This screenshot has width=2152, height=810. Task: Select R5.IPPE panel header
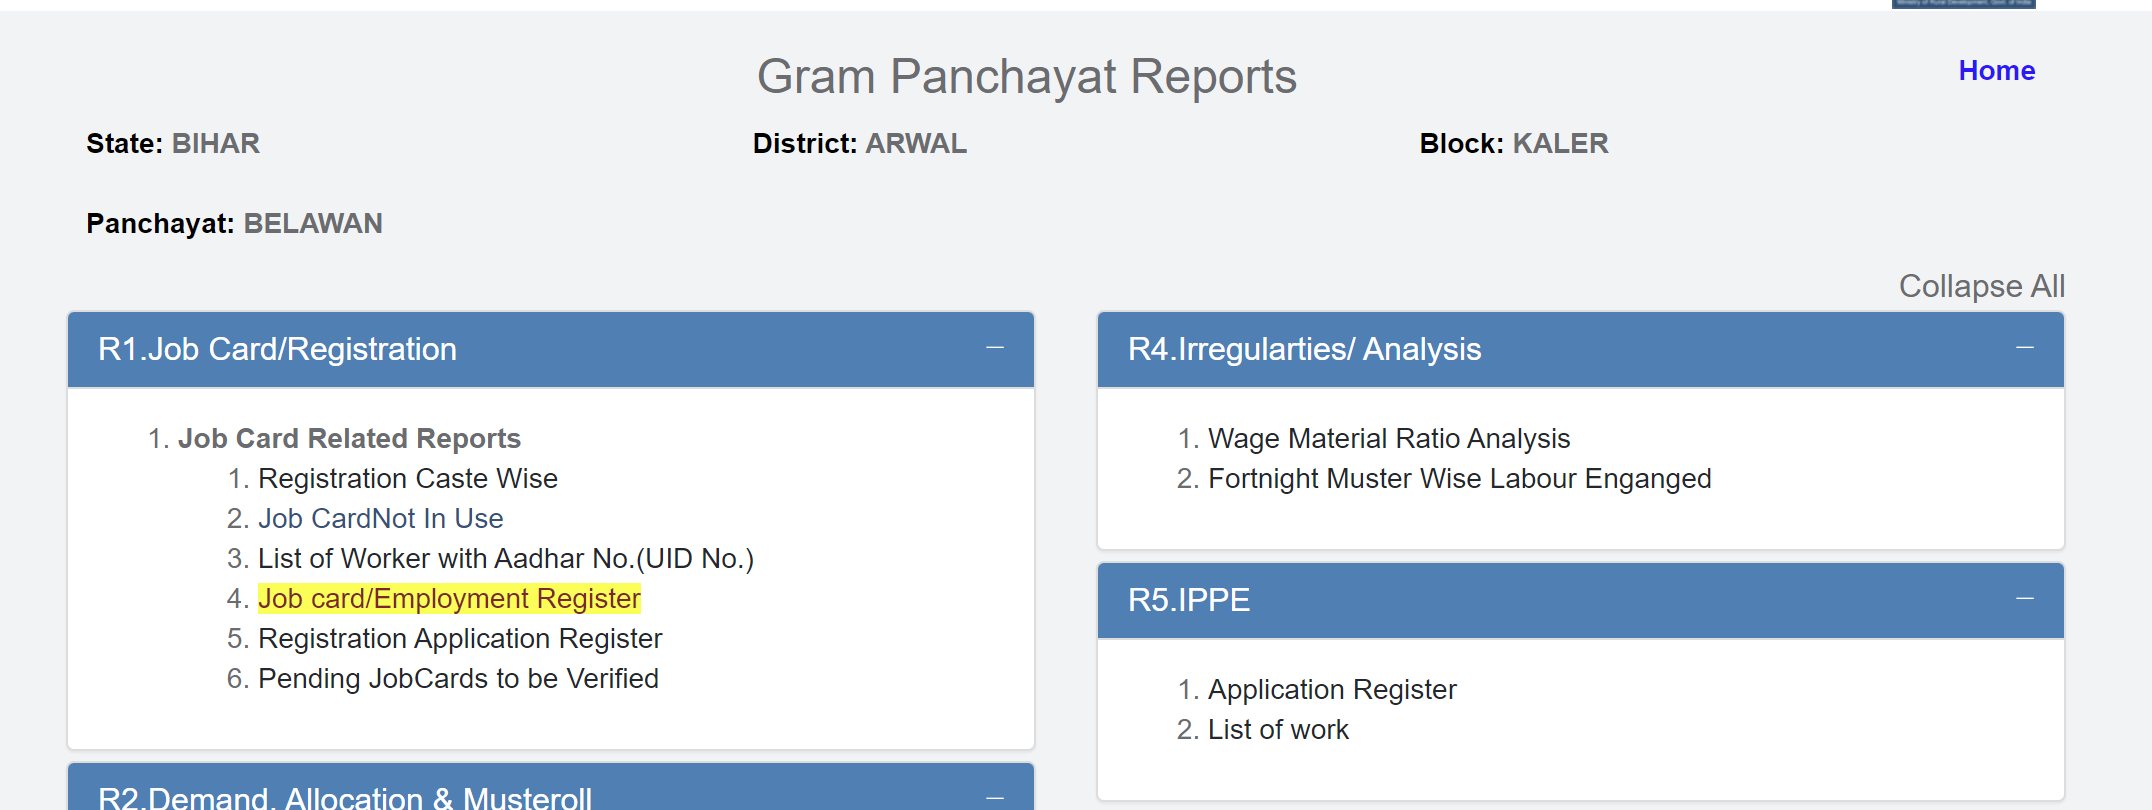coord(1581,600)
